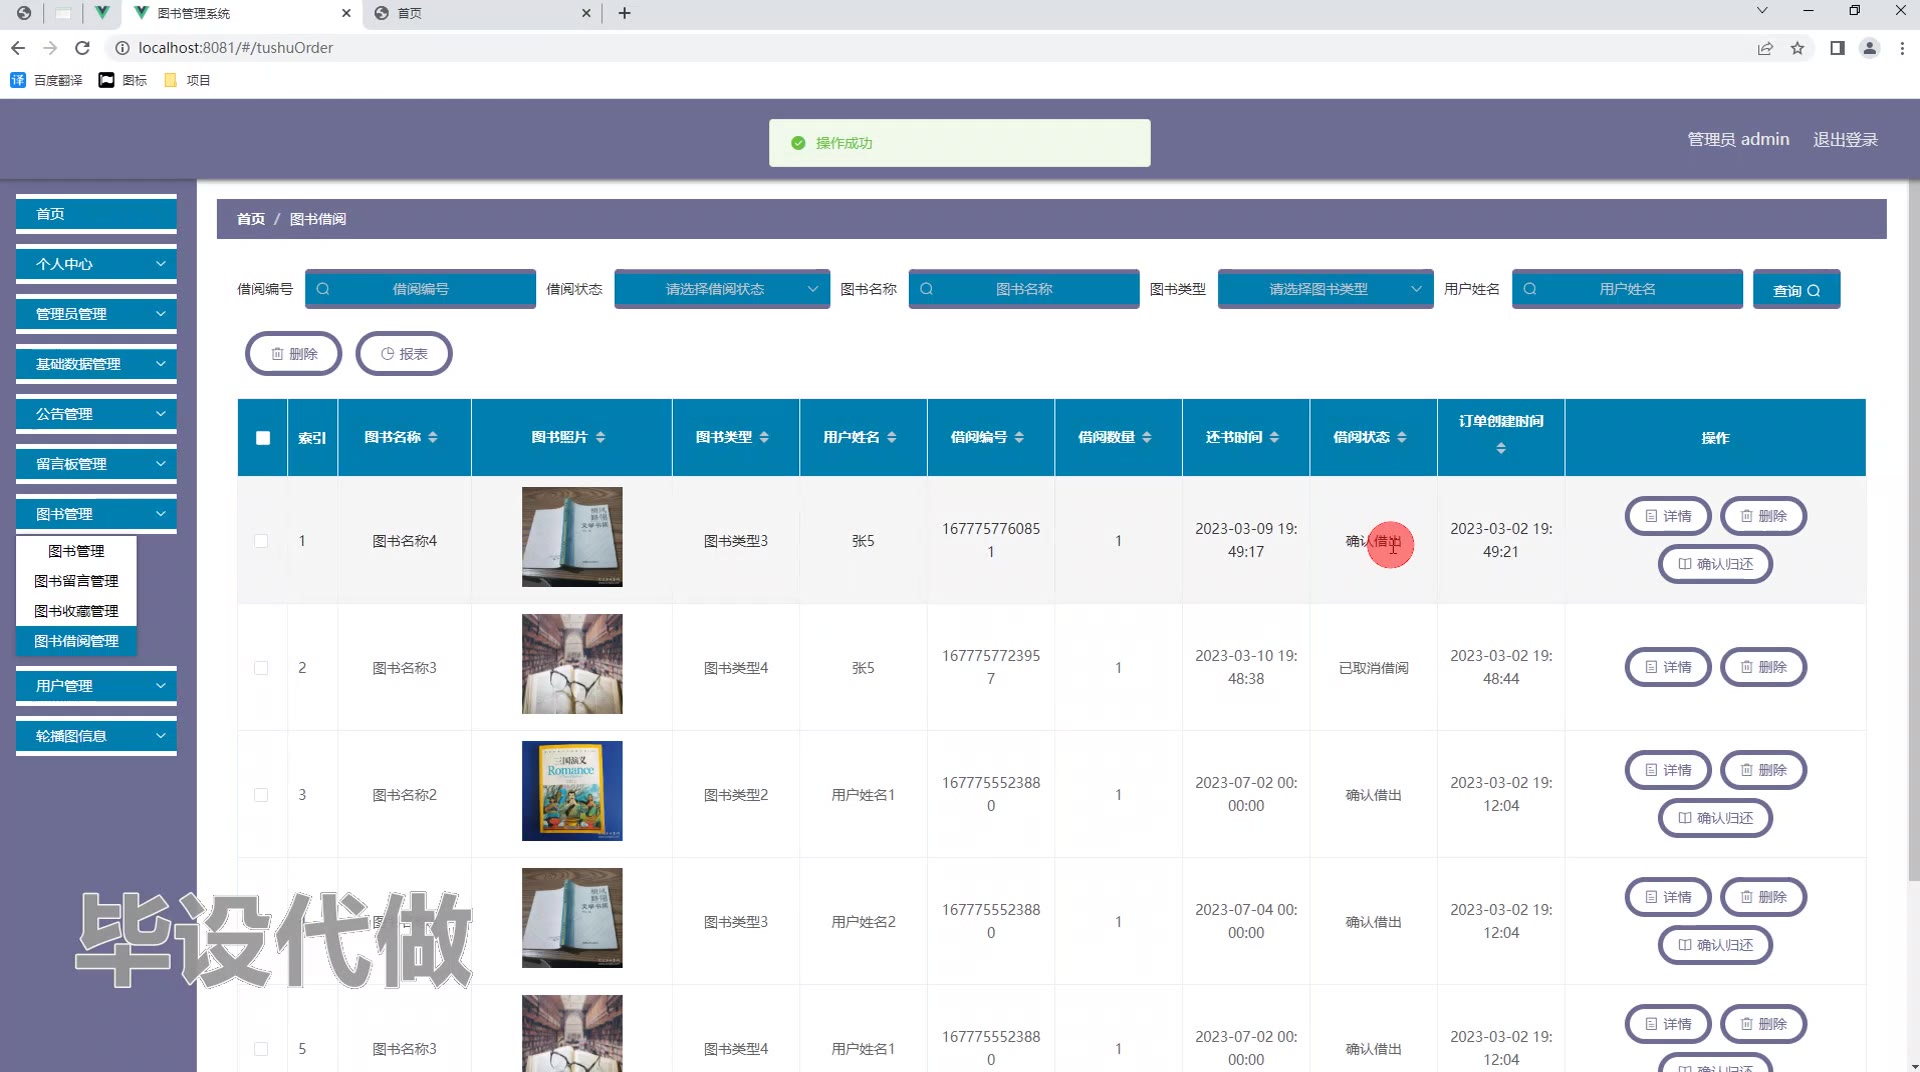Bookmark this page with the star icon

click(1797, 48)
